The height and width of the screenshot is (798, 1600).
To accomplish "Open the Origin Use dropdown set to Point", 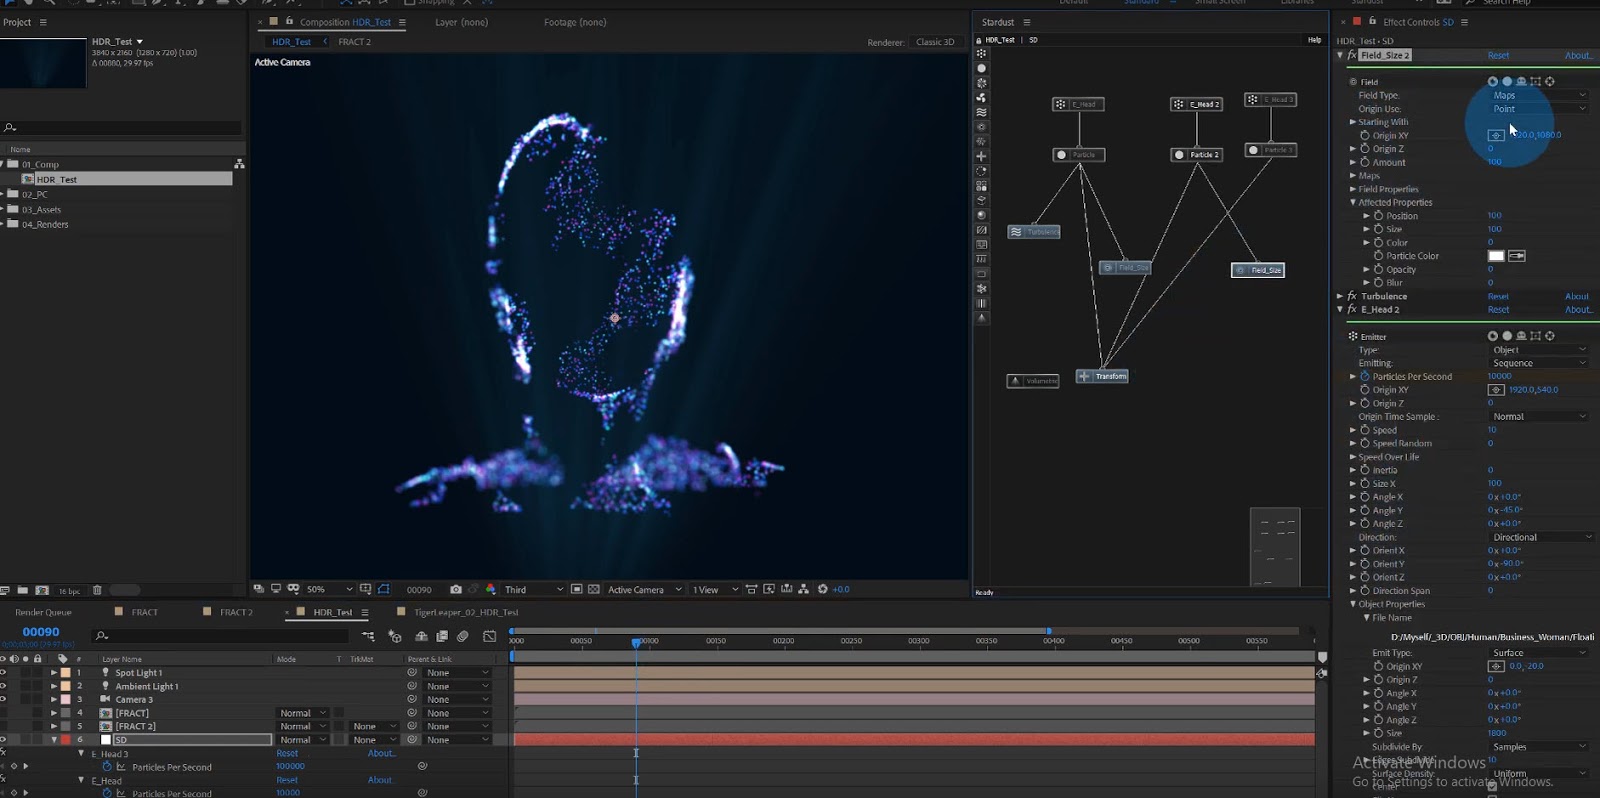I will [x=1539, y=109].
